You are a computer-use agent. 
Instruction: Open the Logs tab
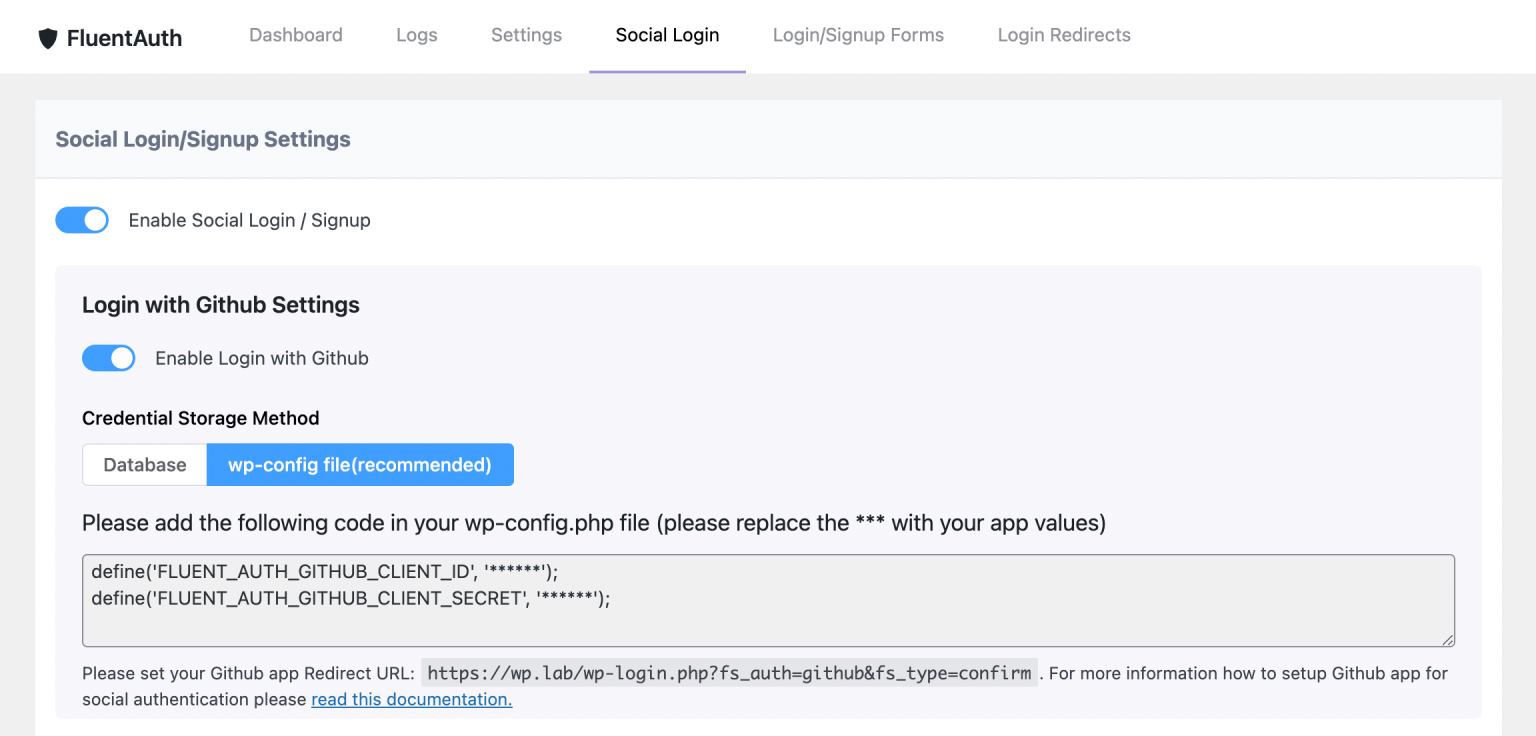tap(416, 35)
